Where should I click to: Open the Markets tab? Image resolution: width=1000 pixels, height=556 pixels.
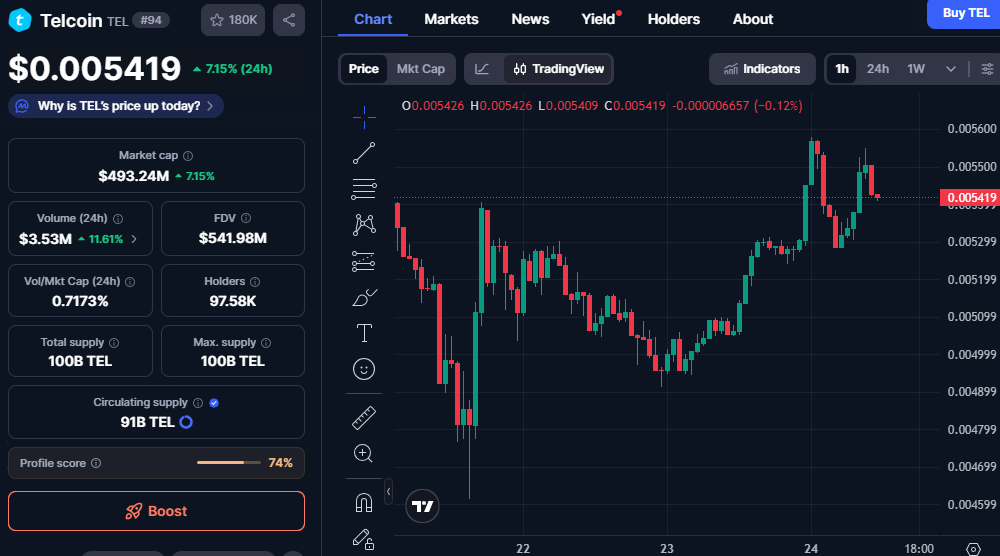coord(451,19)
